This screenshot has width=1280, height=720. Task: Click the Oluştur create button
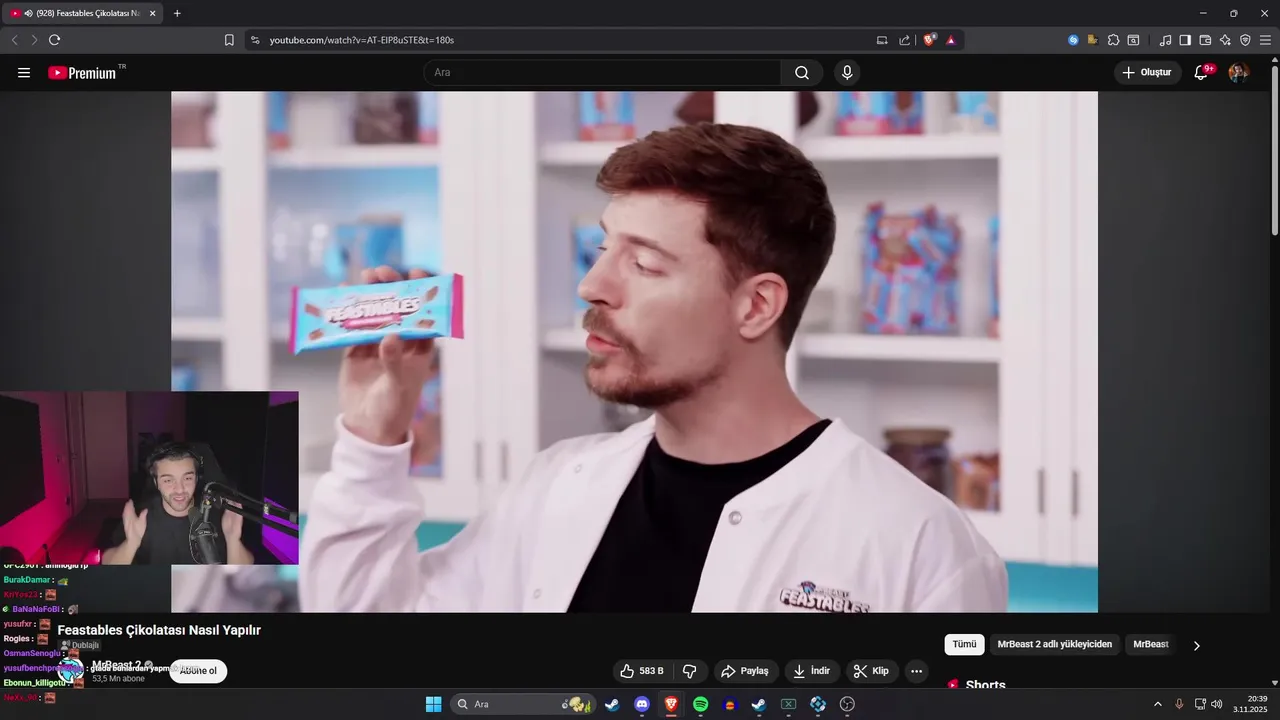point(1147,73)
